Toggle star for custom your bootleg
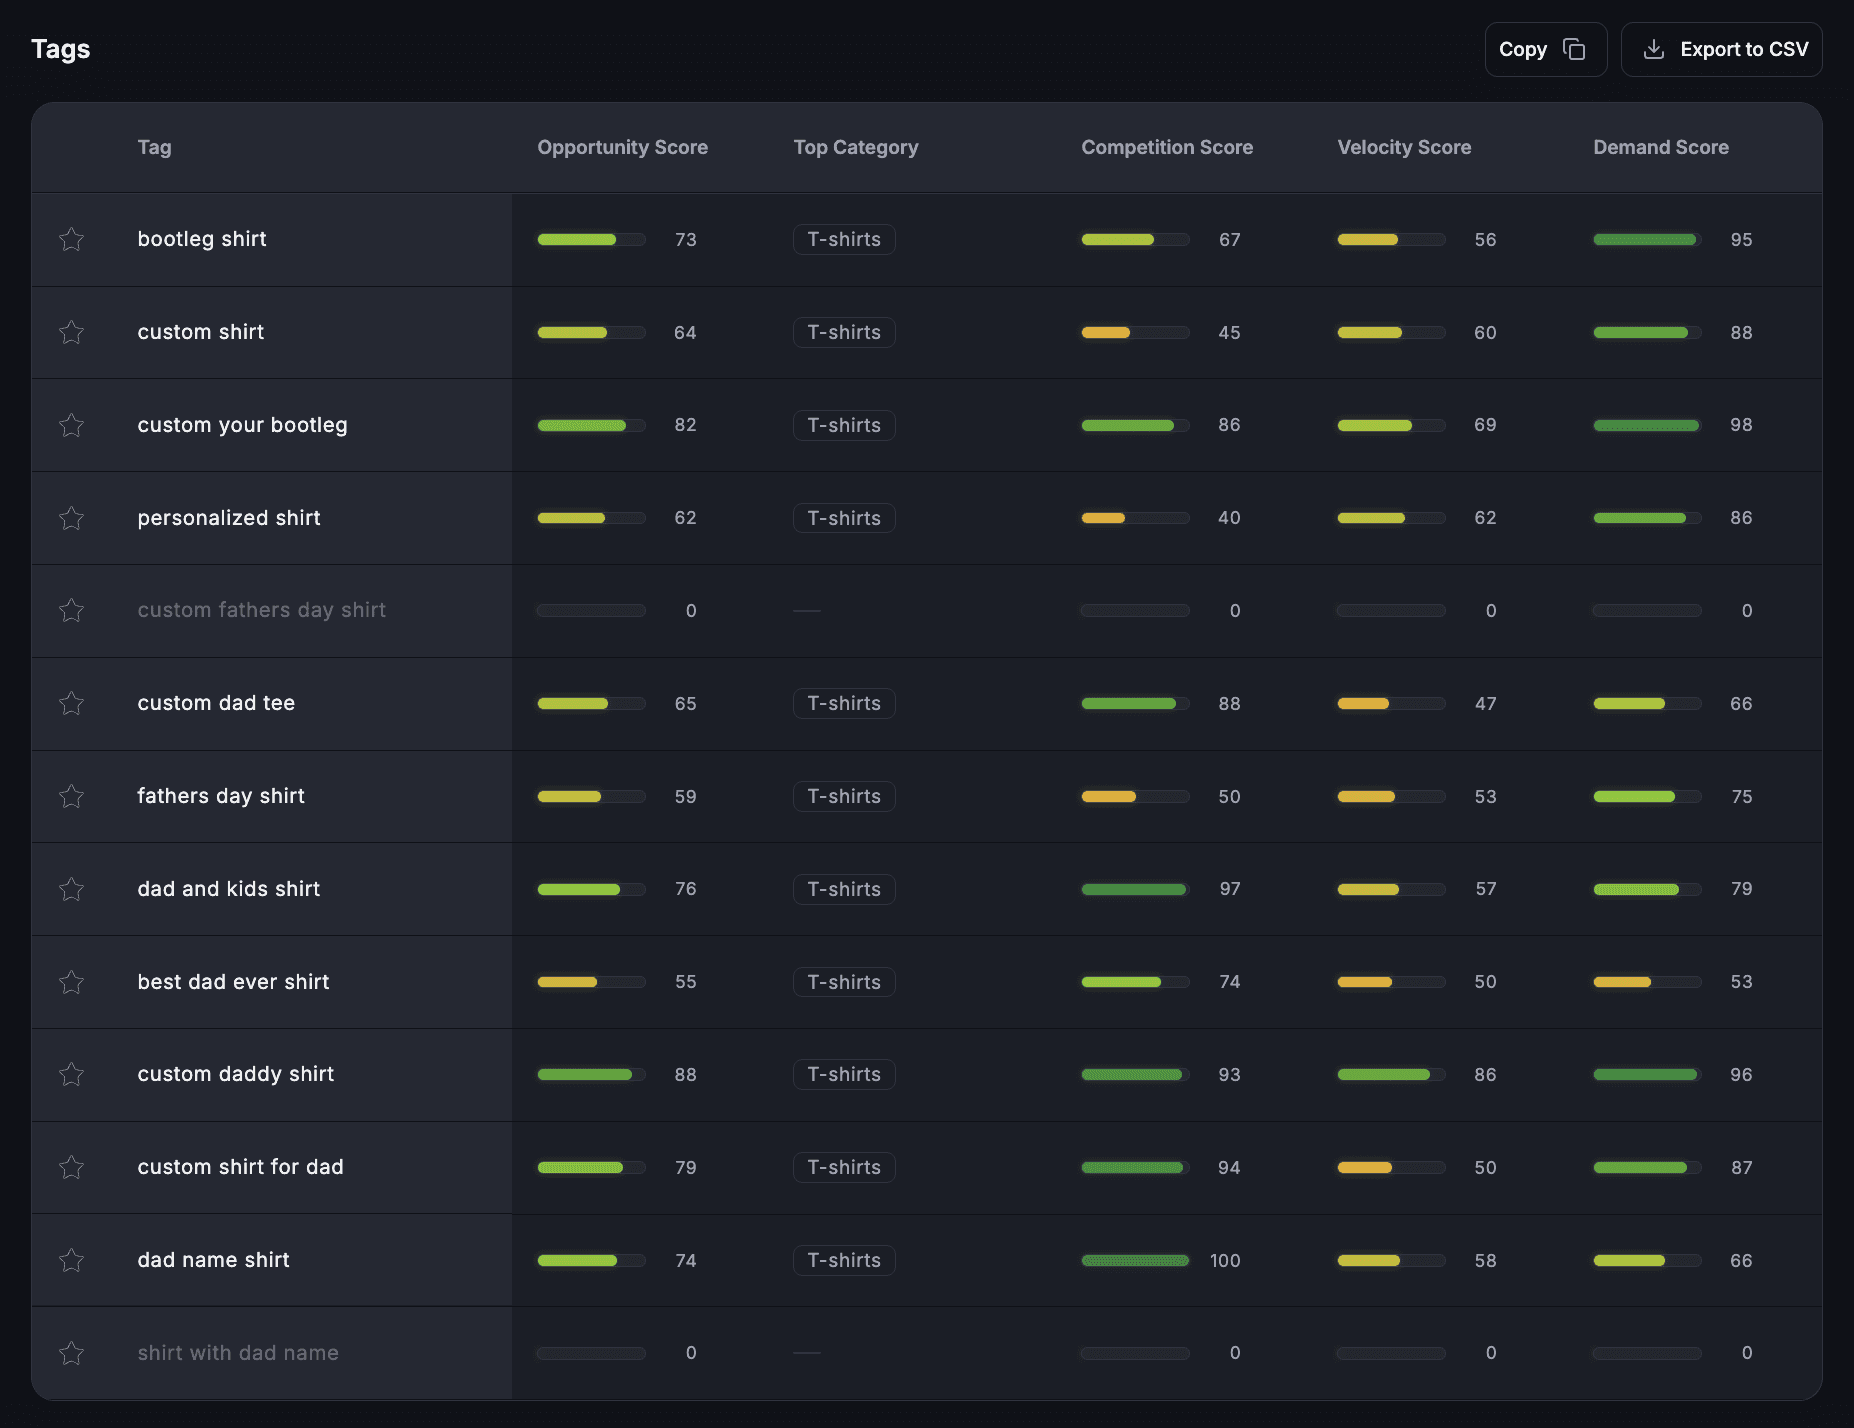The image size is (1854, 1428). 71,425
